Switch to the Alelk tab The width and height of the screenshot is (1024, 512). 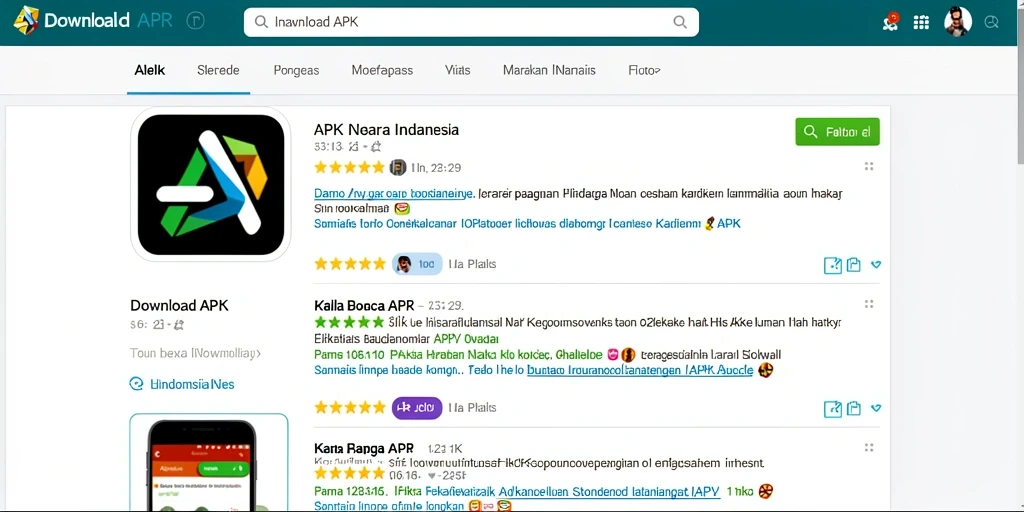[150, 70]
